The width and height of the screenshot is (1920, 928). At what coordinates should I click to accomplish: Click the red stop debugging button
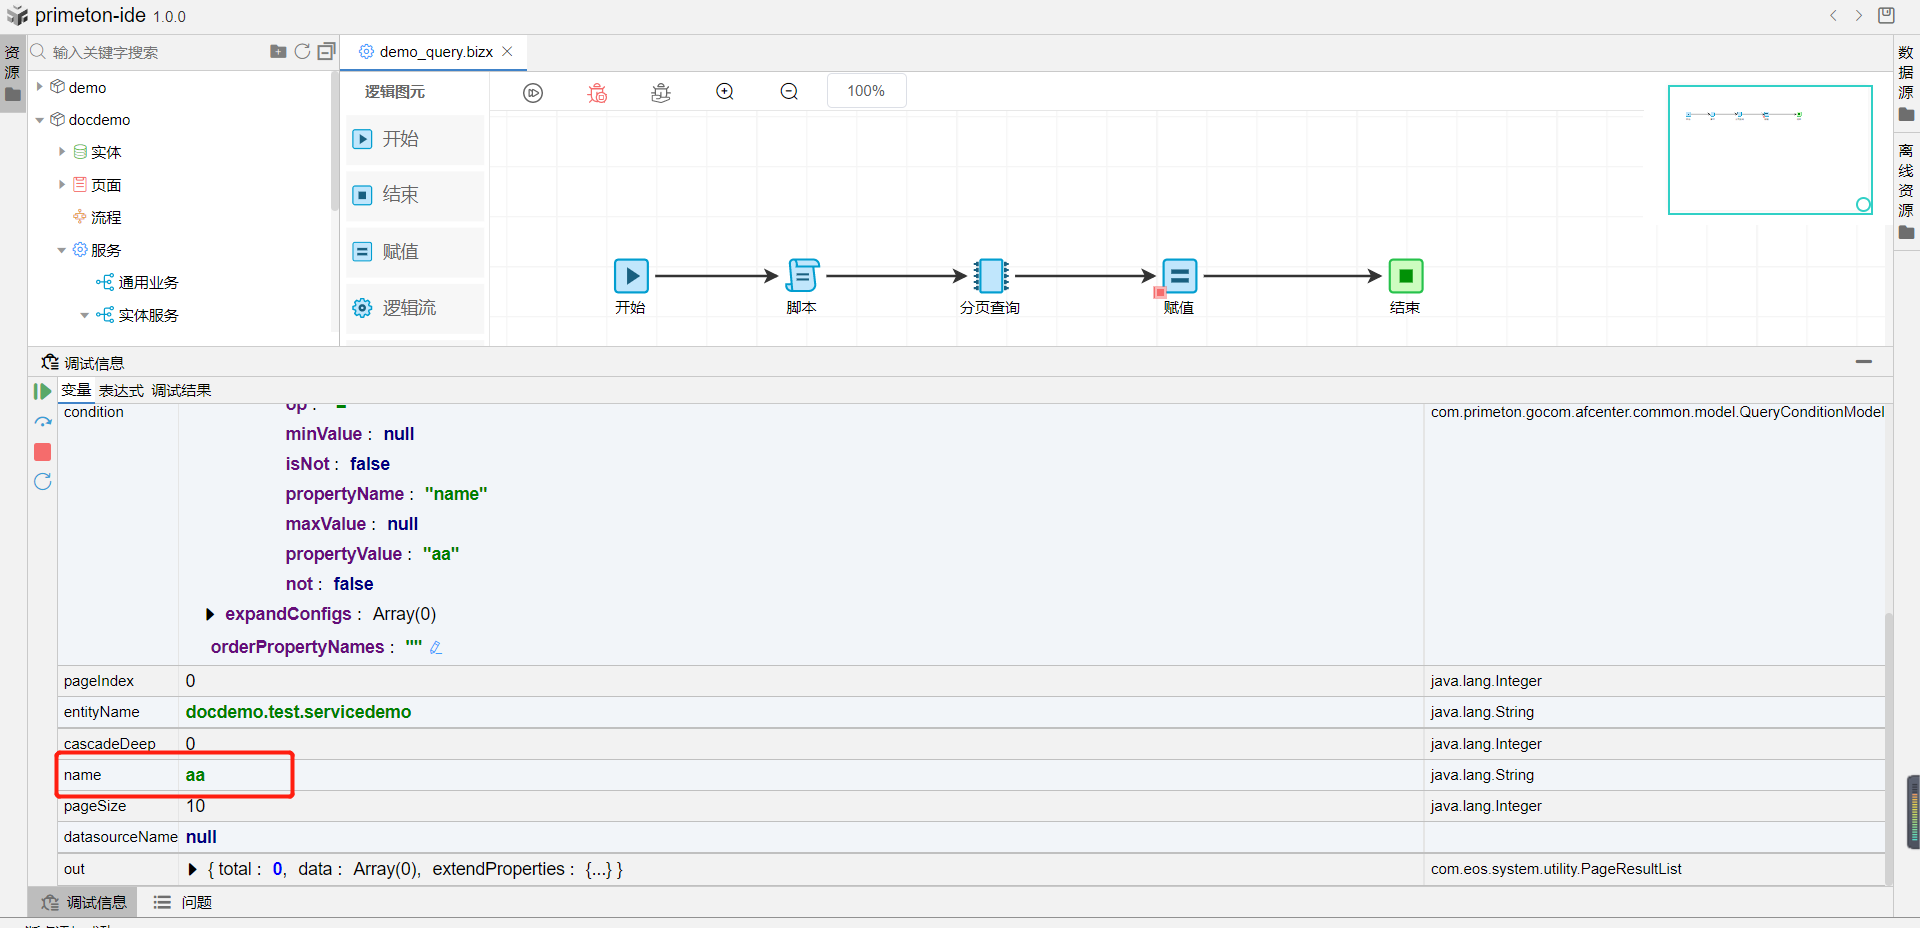click(x=43, y=453)
